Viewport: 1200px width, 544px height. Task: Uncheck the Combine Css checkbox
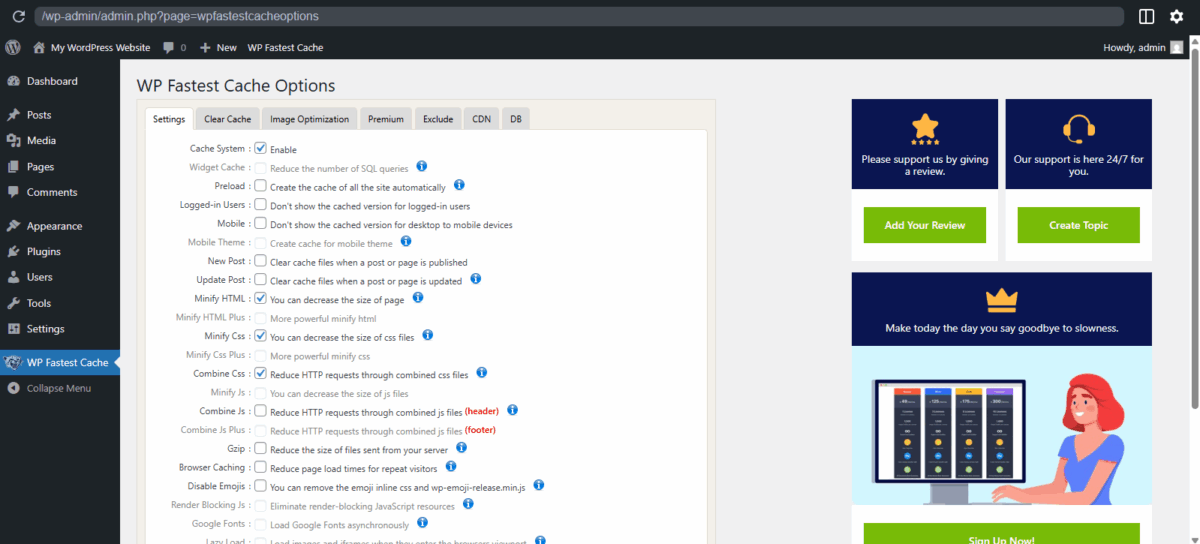tap(260, 373)
